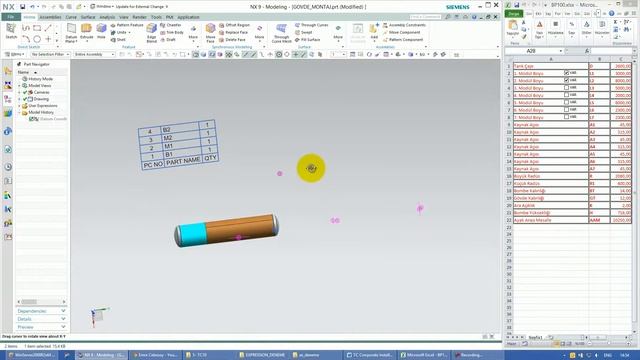Screen dimensions: 640x360
Task: Select the circle sketch curve tool
Action: (37, 39)
